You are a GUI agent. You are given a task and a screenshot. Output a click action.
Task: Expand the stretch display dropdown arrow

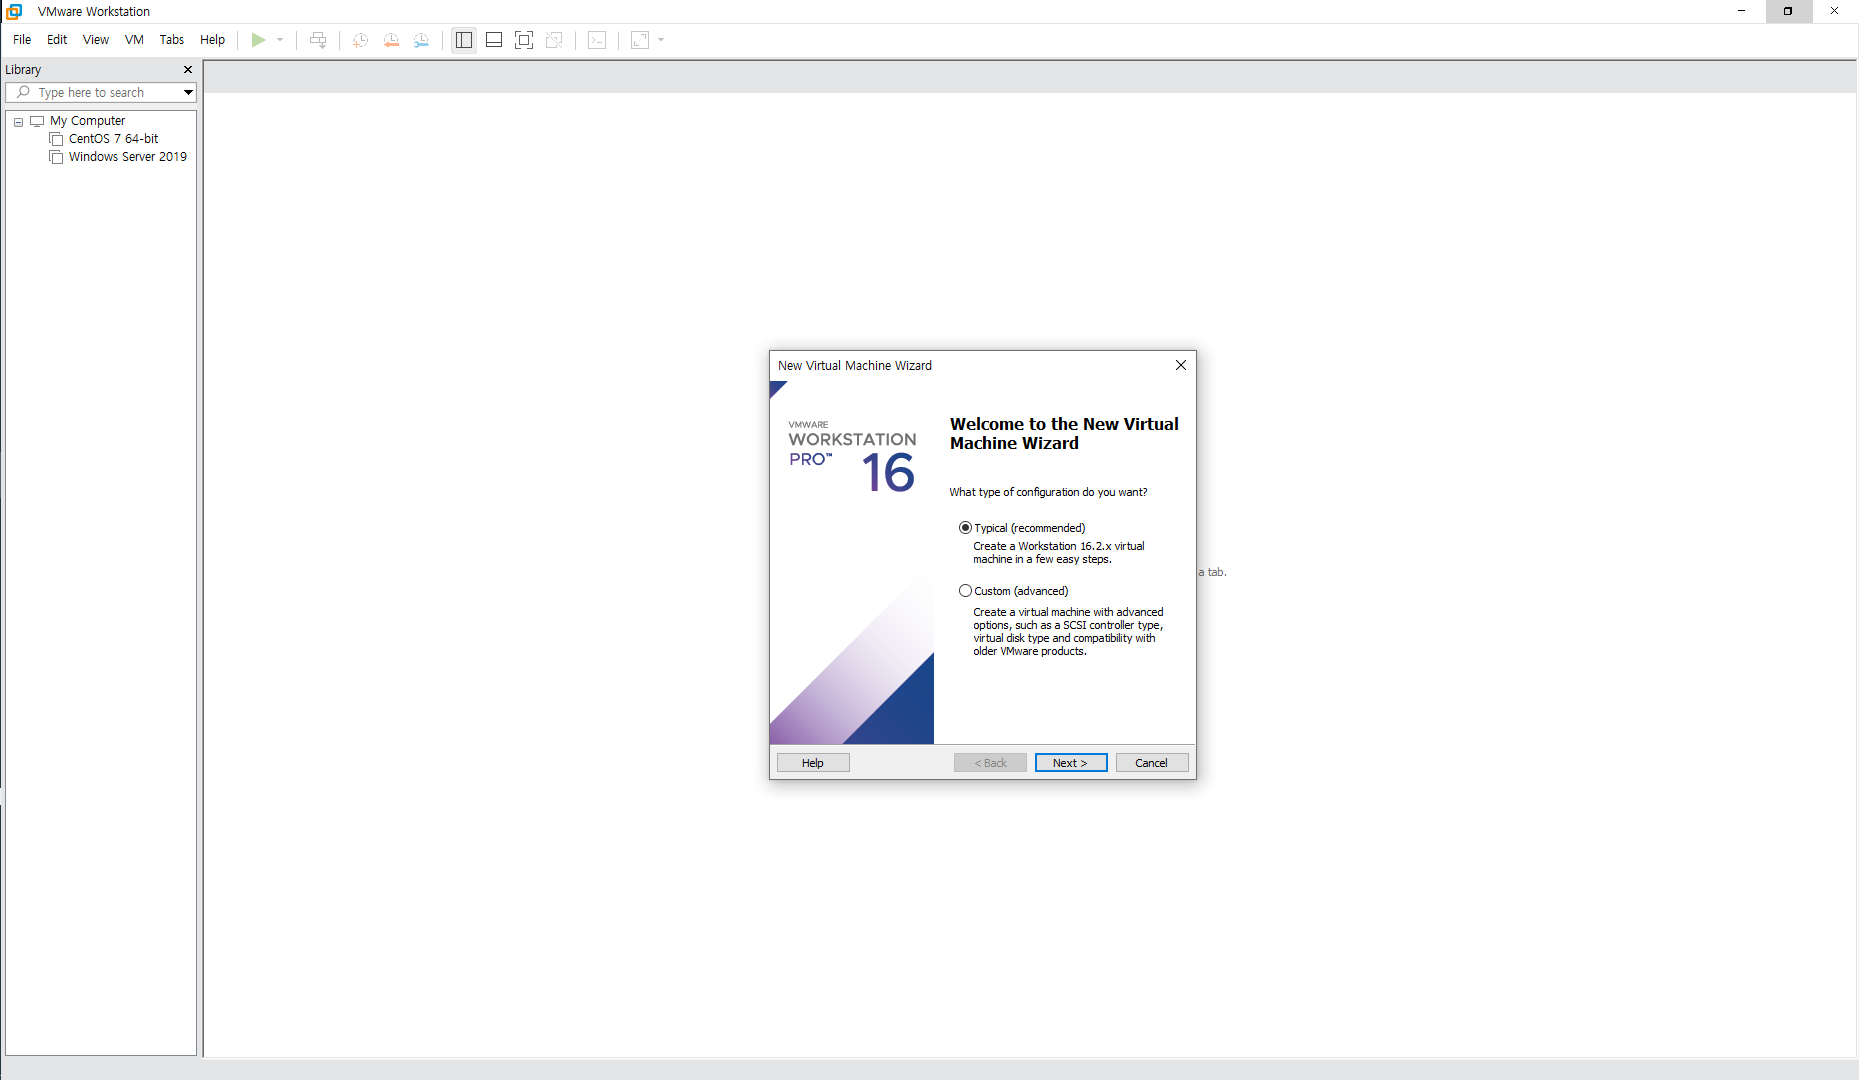click(661, 40)
